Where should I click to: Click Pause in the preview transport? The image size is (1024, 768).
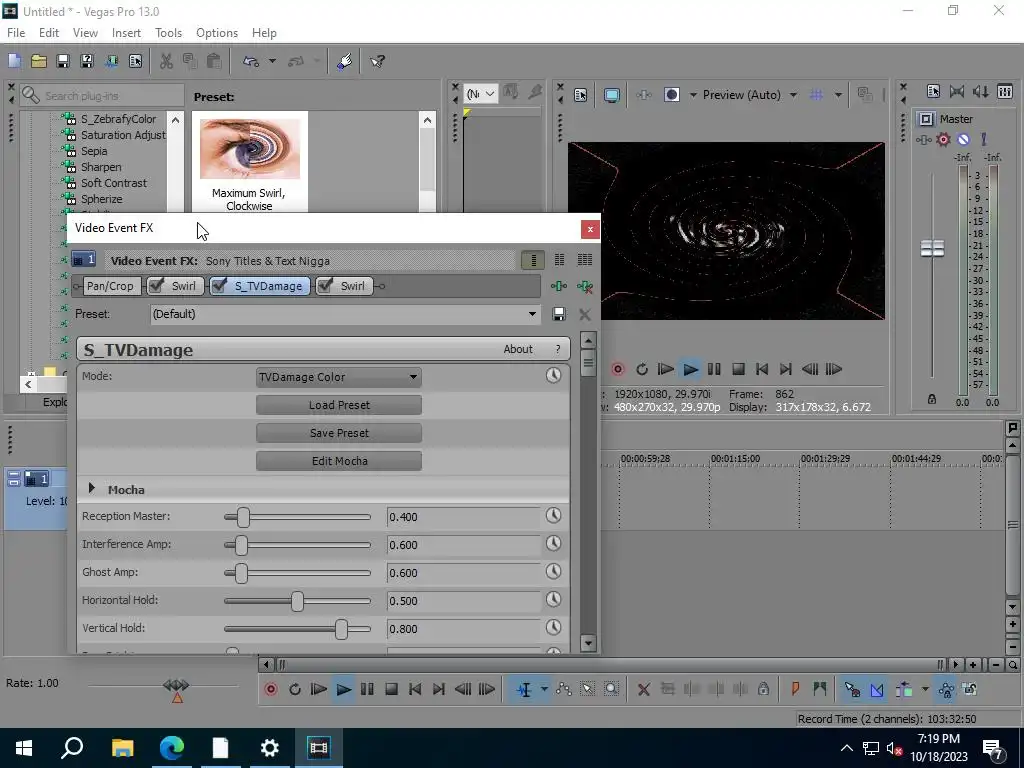tap(714, 370)
